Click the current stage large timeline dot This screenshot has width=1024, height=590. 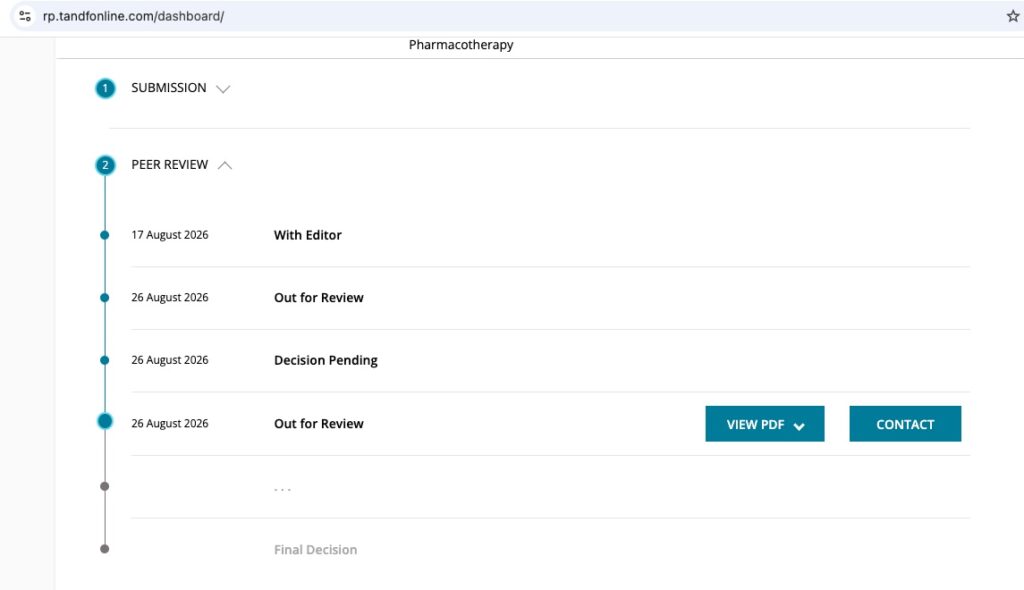point(104,421)
